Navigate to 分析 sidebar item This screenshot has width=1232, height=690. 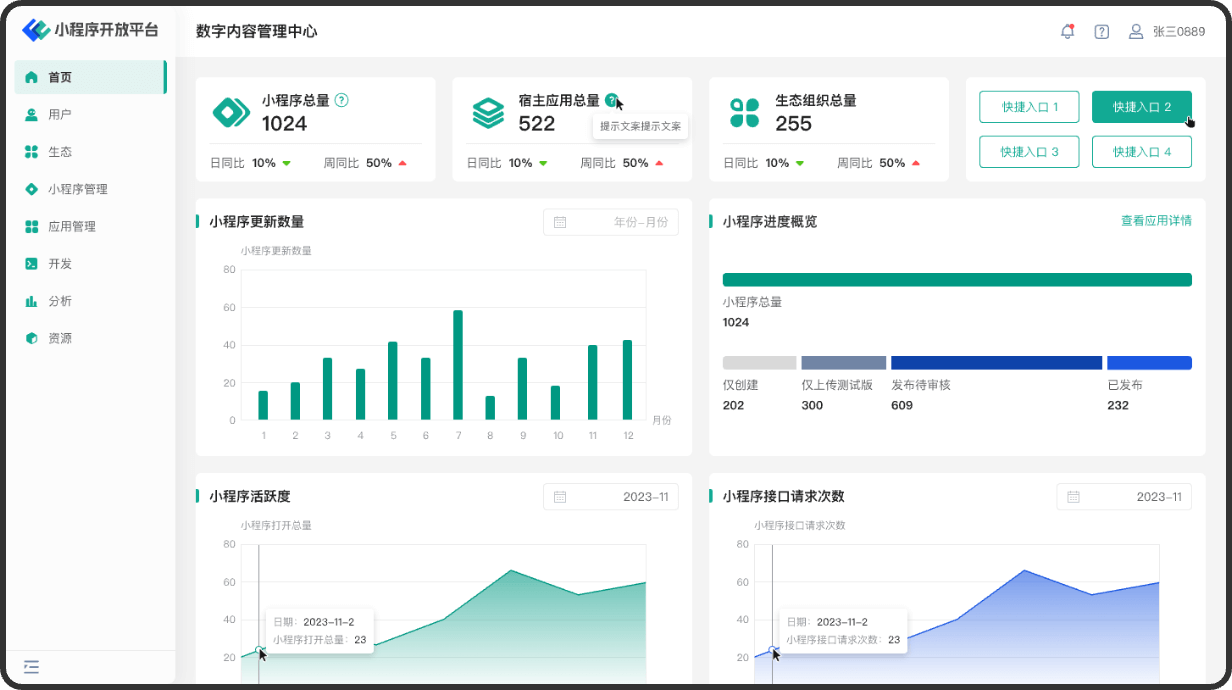click(x=60, y=301)
